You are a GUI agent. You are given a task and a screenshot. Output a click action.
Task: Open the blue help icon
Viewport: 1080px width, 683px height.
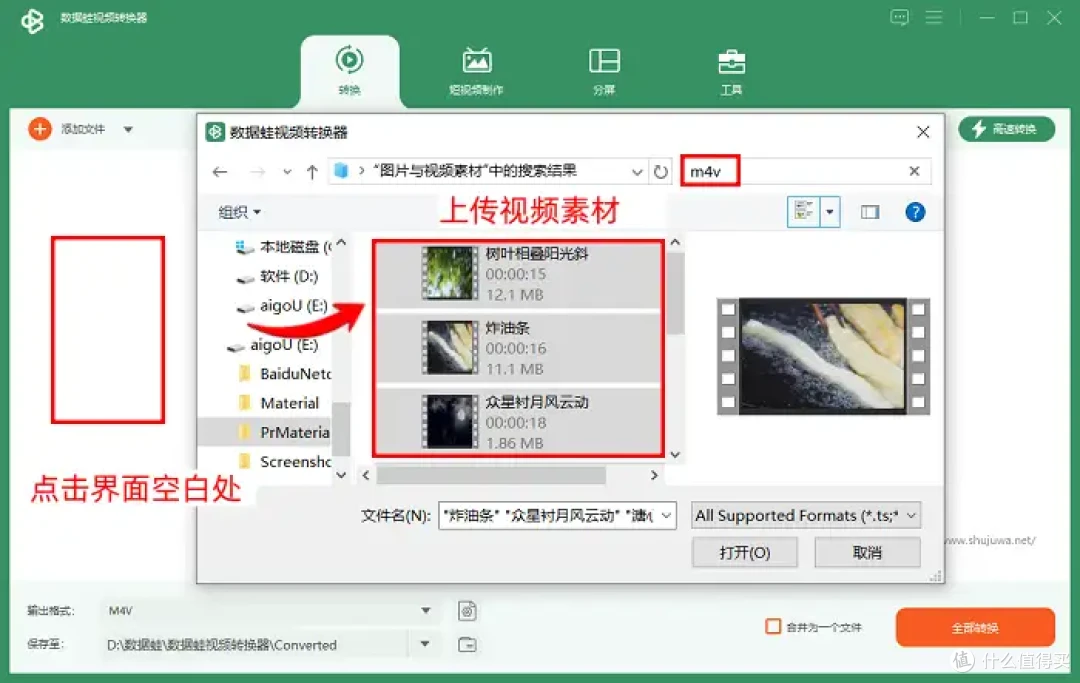(915, 212)
